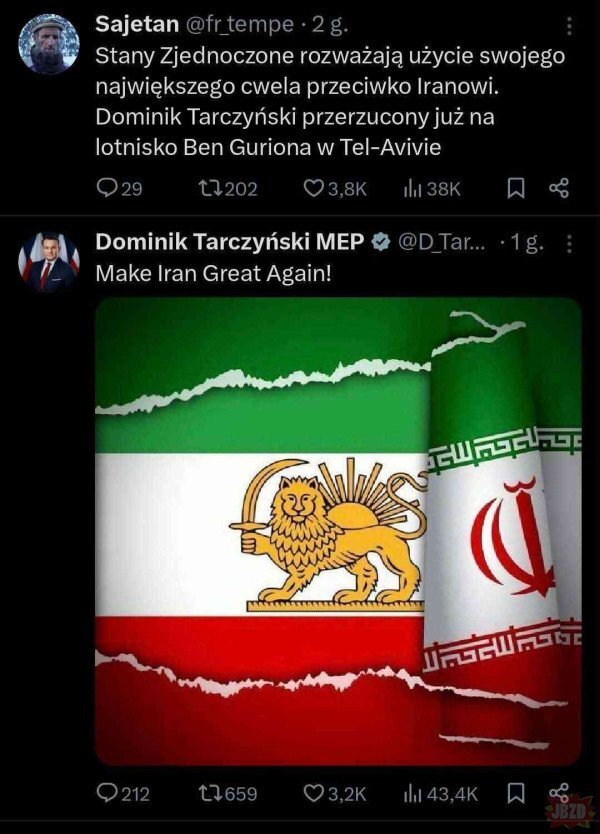The width and height of the screenshot is (600, 834).
Task: Open the Iran flags image
Action: [338, 531]
